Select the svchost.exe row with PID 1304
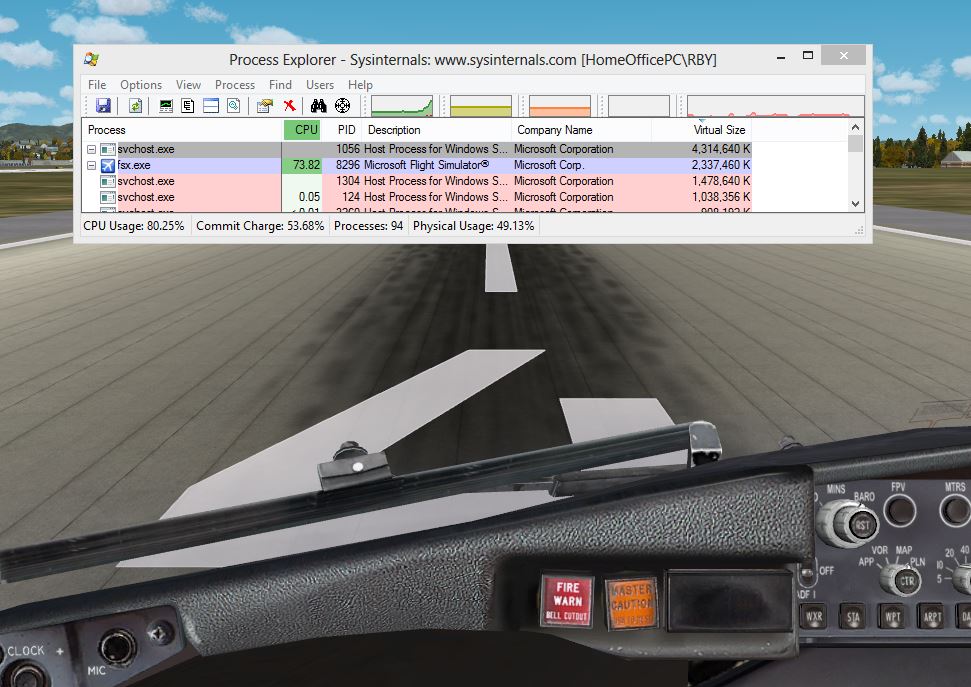The width and height of the screenshot is (971, 687). (417, 182)
